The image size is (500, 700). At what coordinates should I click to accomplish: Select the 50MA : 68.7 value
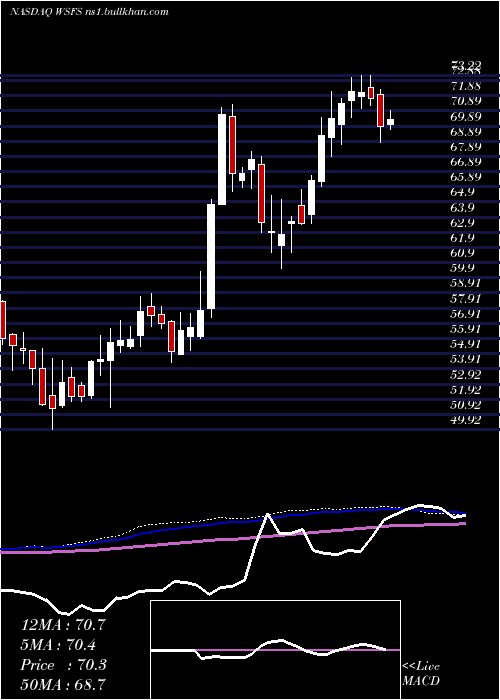[x=63, y=684]
